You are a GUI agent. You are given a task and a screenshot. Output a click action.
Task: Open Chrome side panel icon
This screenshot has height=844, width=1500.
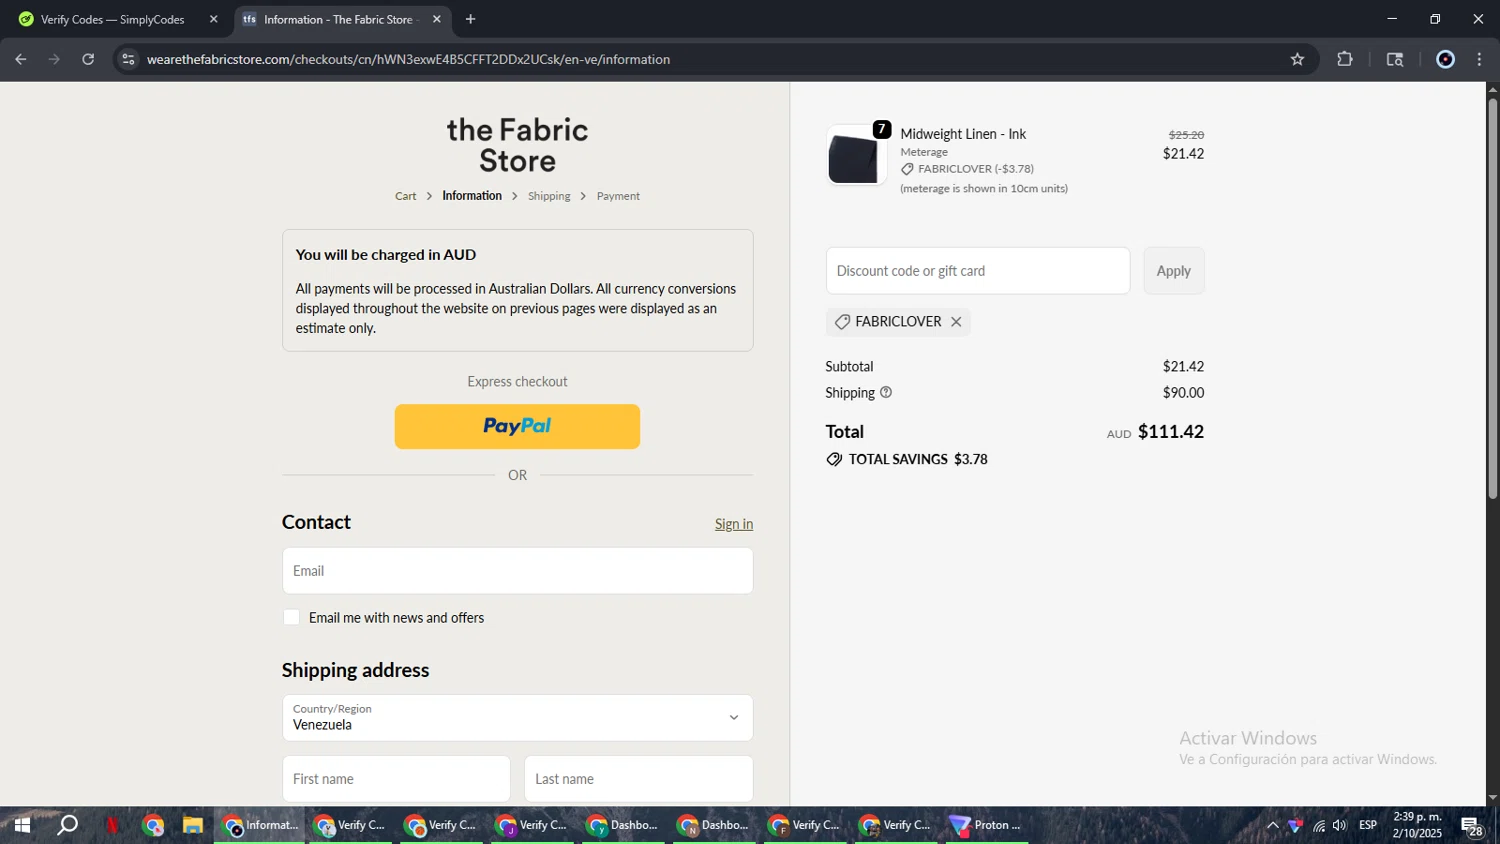point(1395,59)
